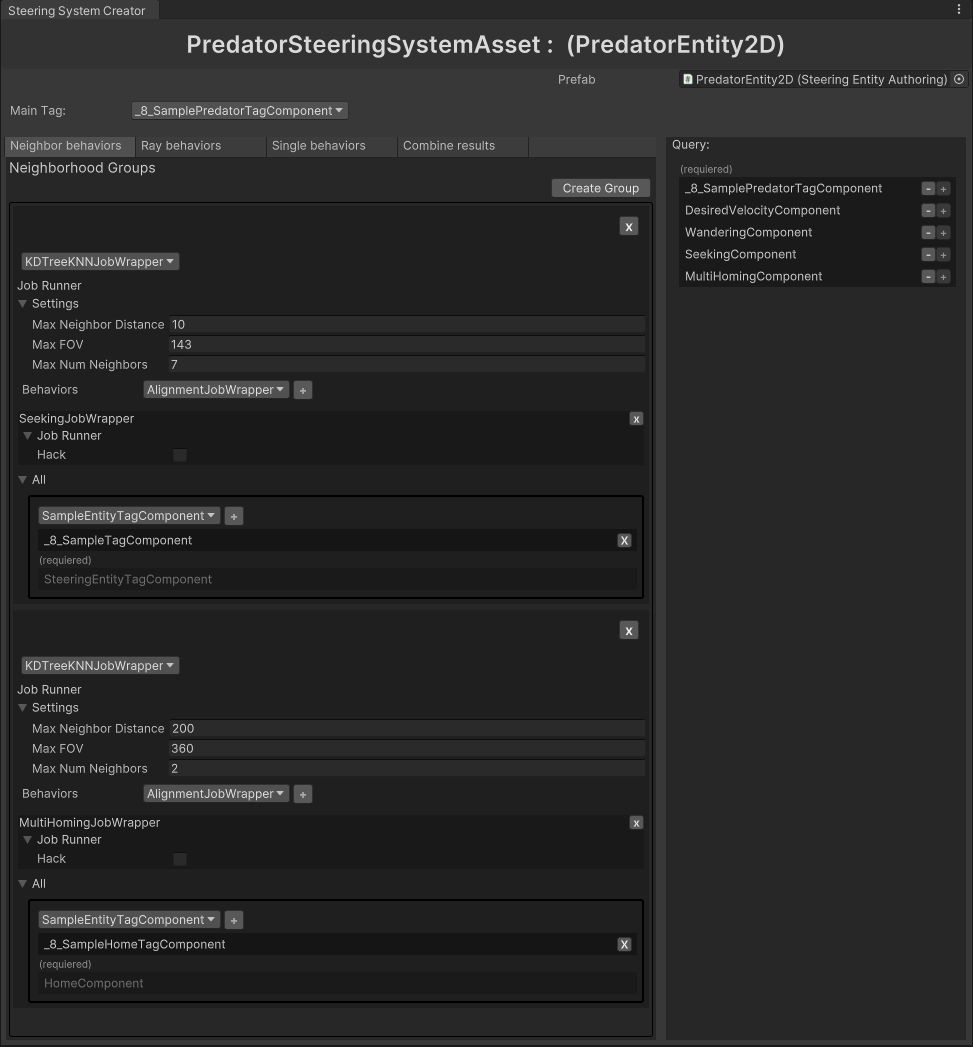
Task: Add behavior with plus beside first AlignmentJobWrapper
Action: pos(303,390)
